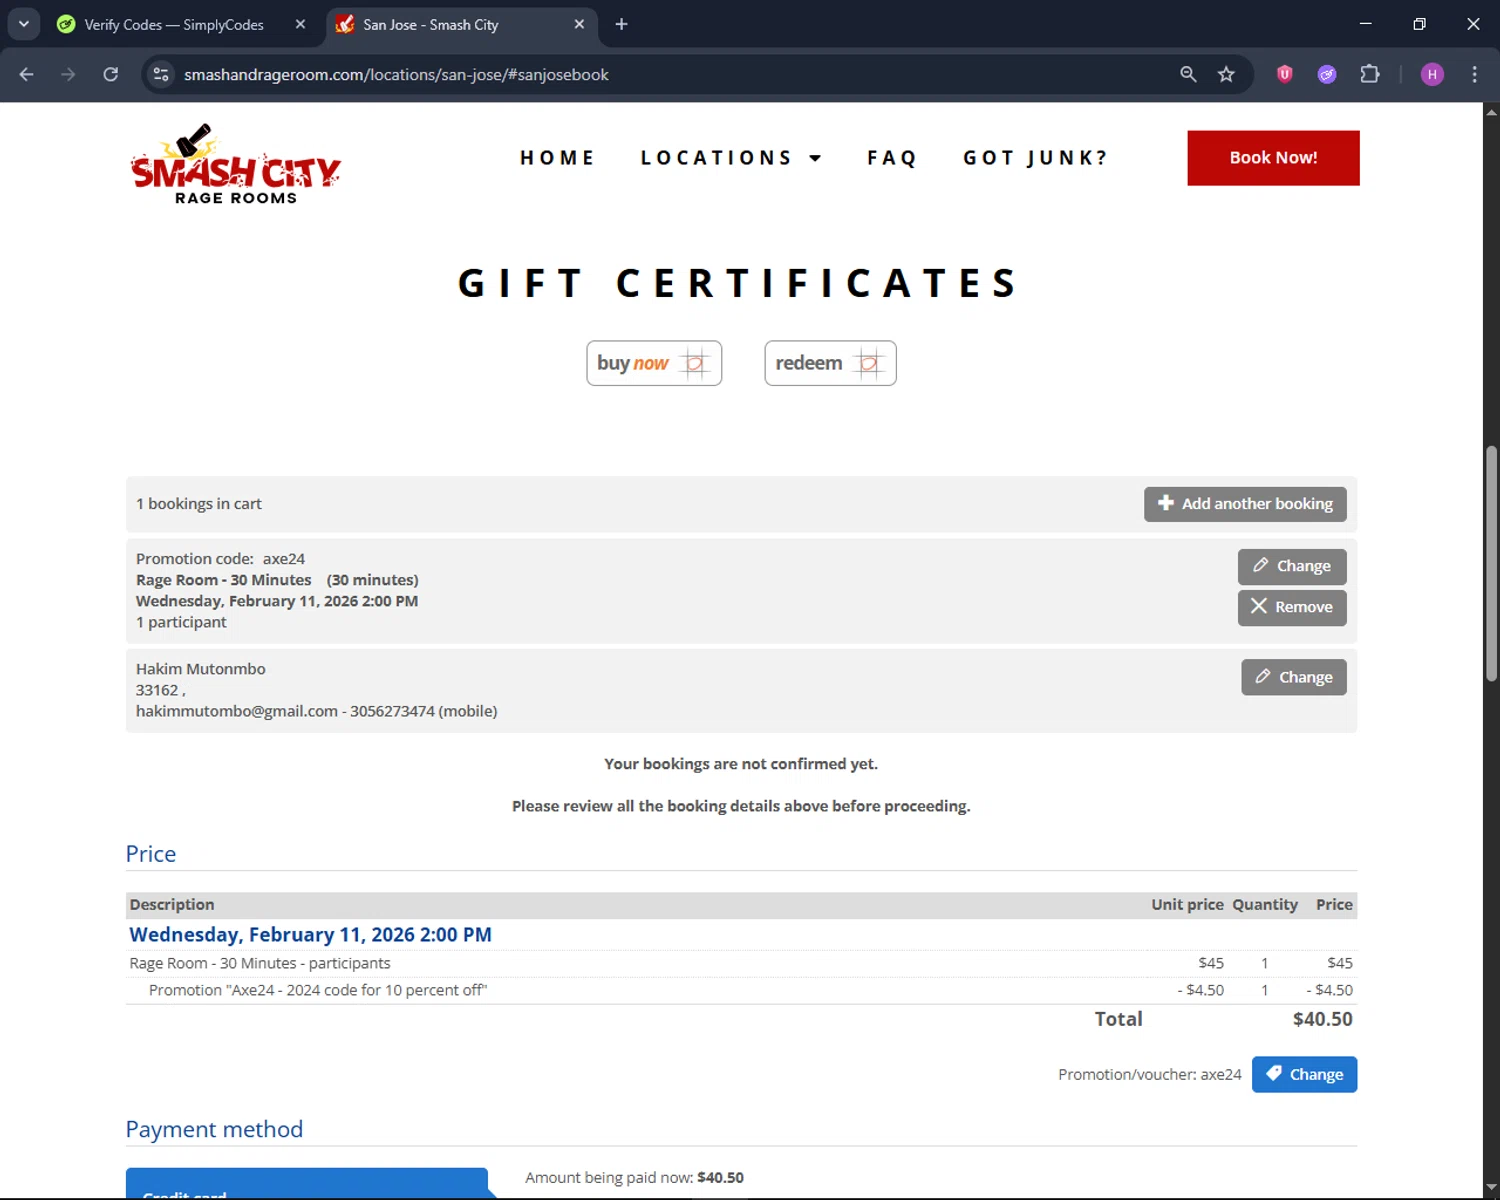Click the Payment method heading
1500x1200 pixels.
coord(214,1129)
